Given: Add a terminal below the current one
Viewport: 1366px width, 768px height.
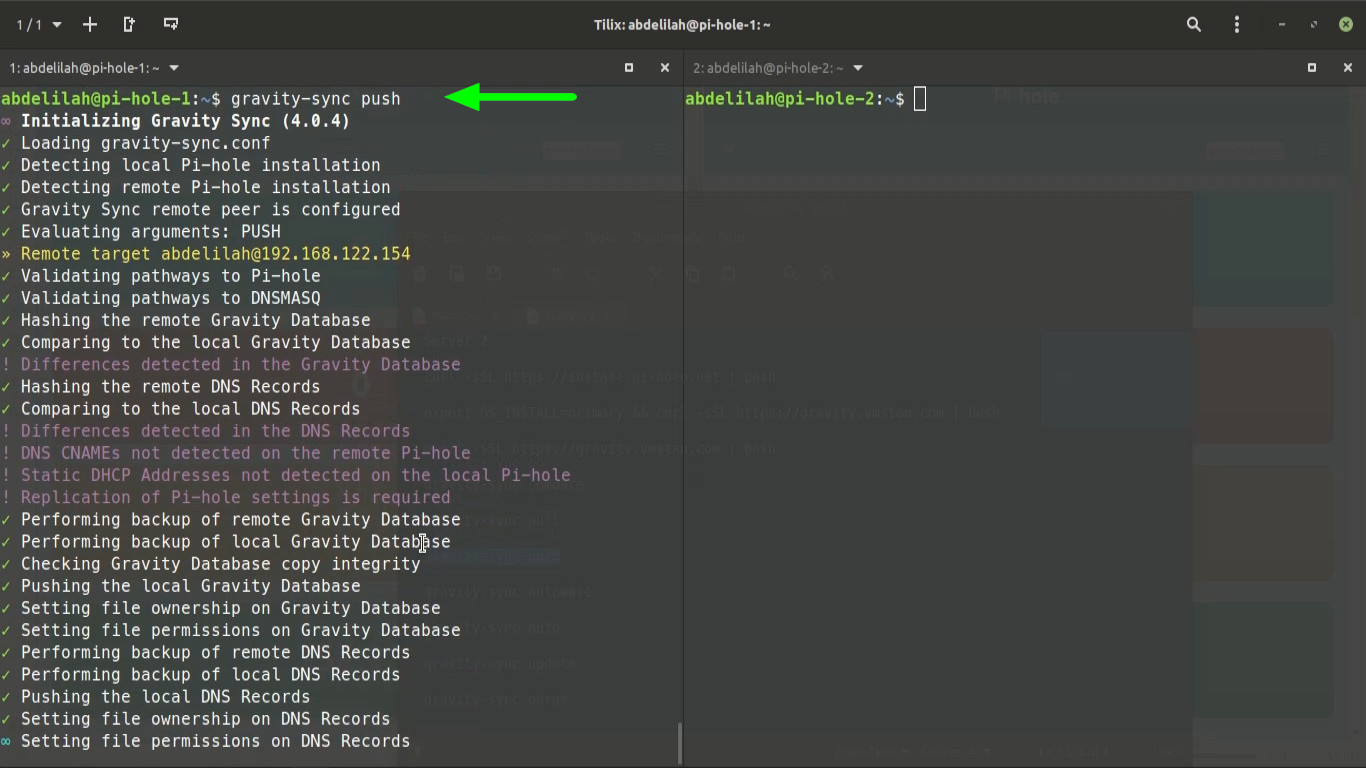Looking at the screenshot, I should 171,24.
